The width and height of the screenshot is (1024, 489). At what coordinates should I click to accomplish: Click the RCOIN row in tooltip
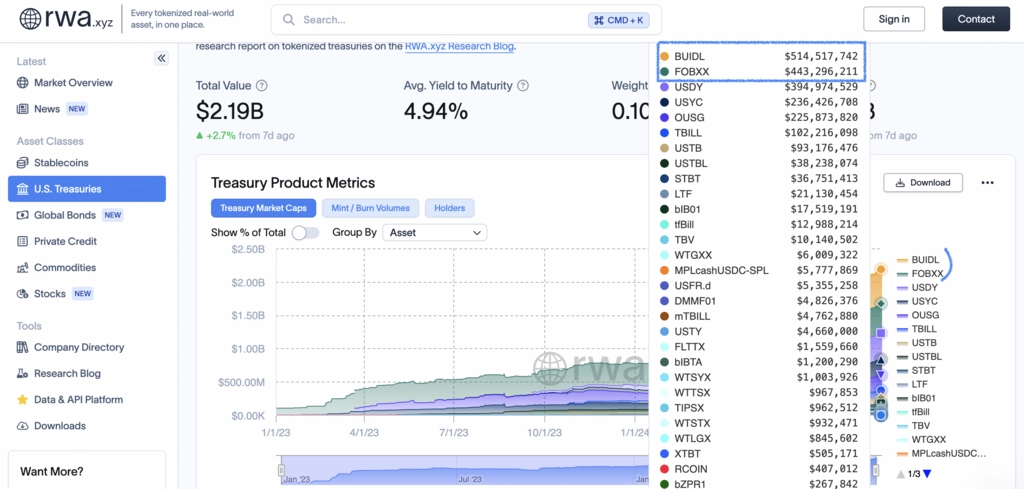point(760,469)
